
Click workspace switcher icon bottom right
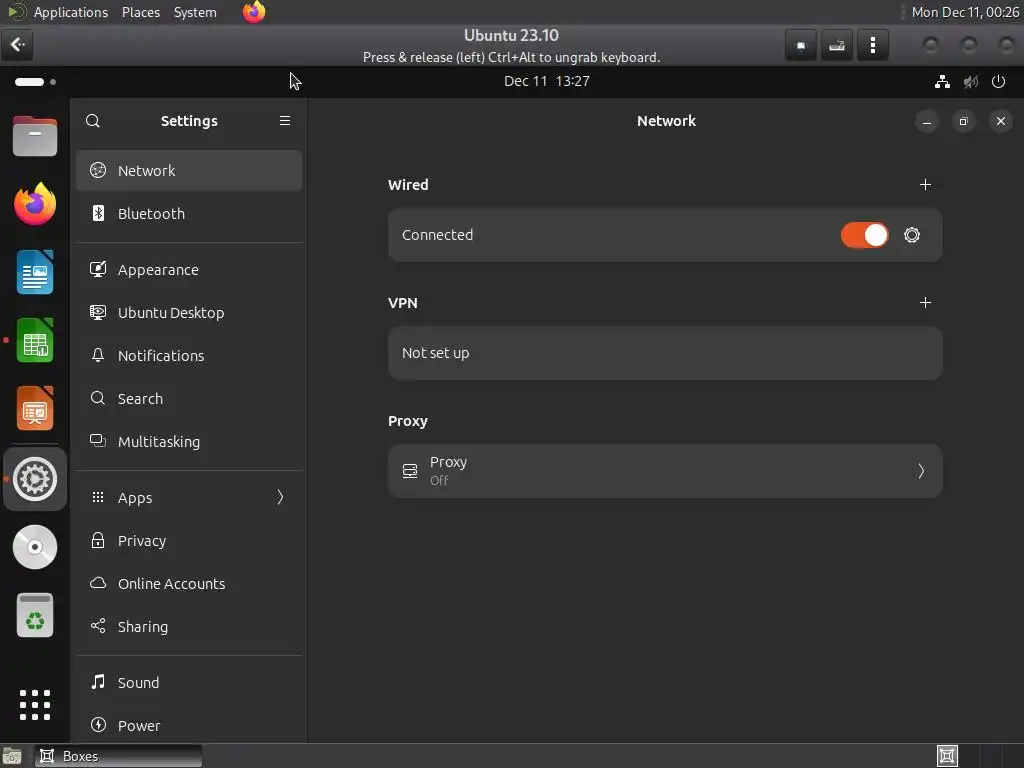tap(946, 756)
